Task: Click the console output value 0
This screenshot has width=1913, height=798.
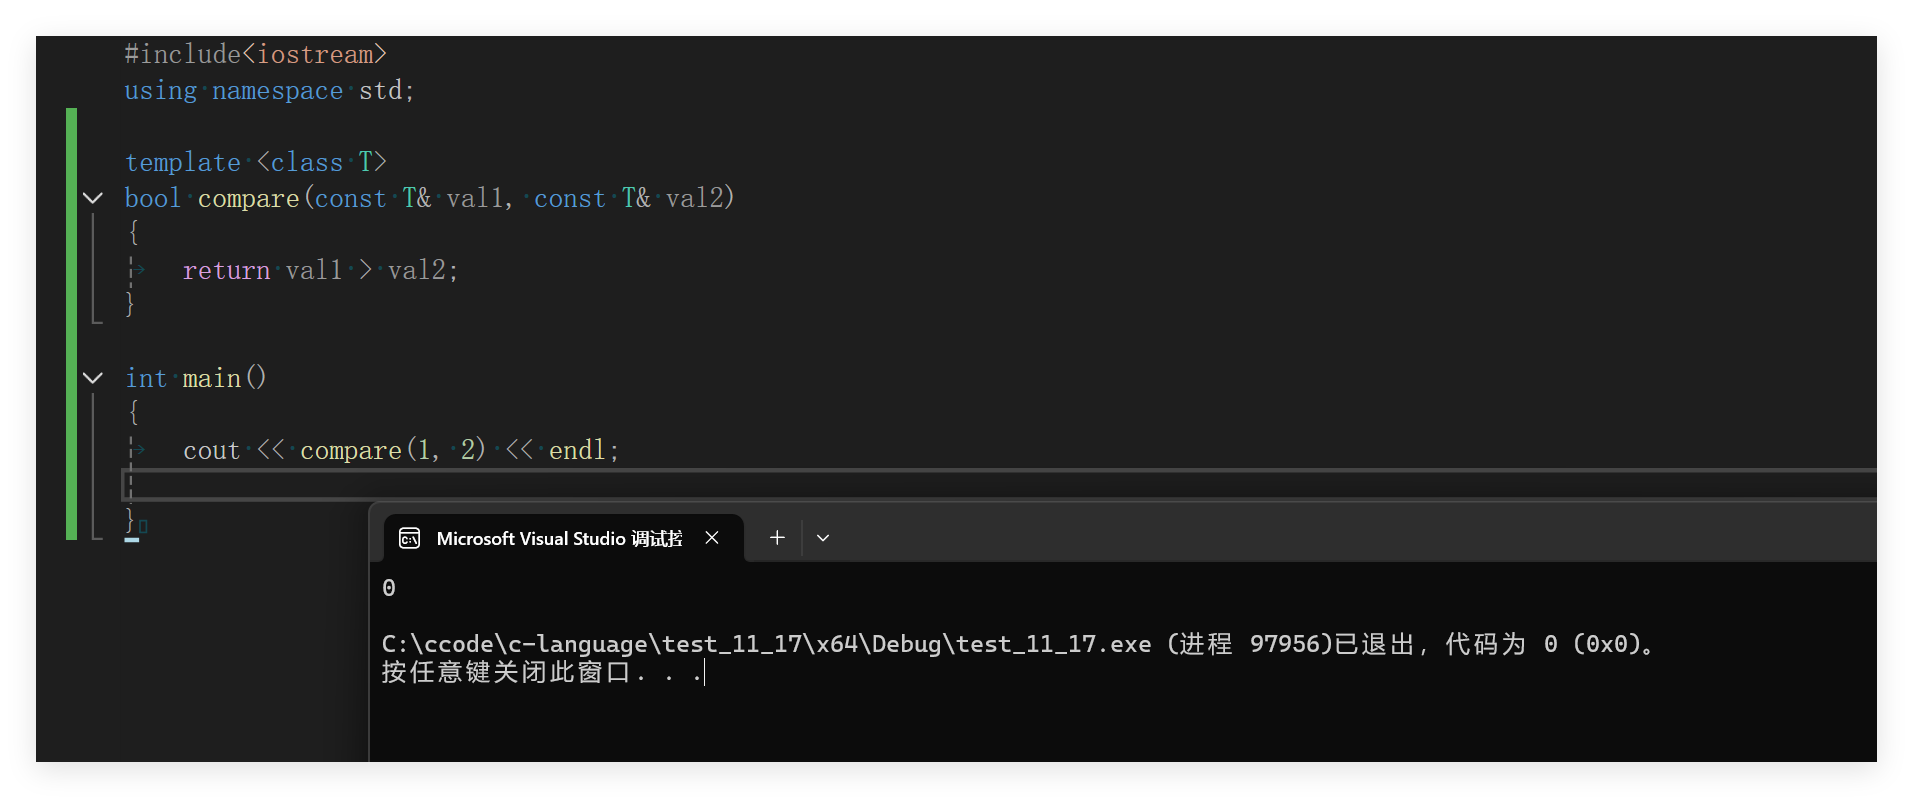Action: 389,588
